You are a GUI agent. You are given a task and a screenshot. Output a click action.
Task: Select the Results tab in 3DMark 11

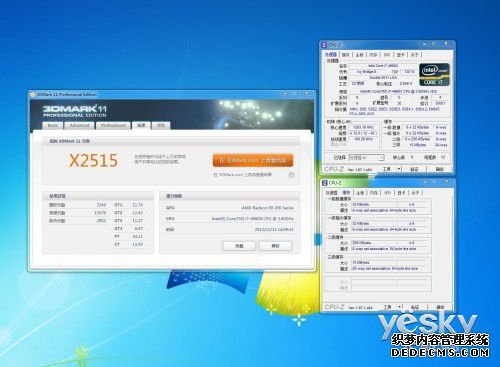(141, 125)
